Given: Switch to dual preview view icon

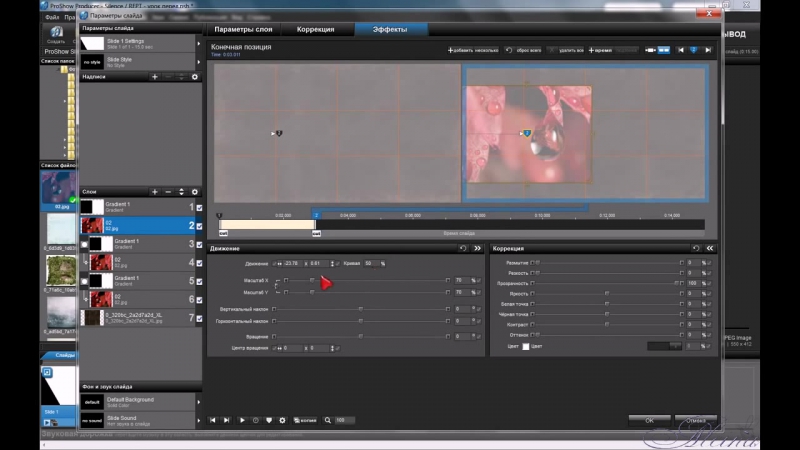Looking at the screenshot, I should 664,50.
